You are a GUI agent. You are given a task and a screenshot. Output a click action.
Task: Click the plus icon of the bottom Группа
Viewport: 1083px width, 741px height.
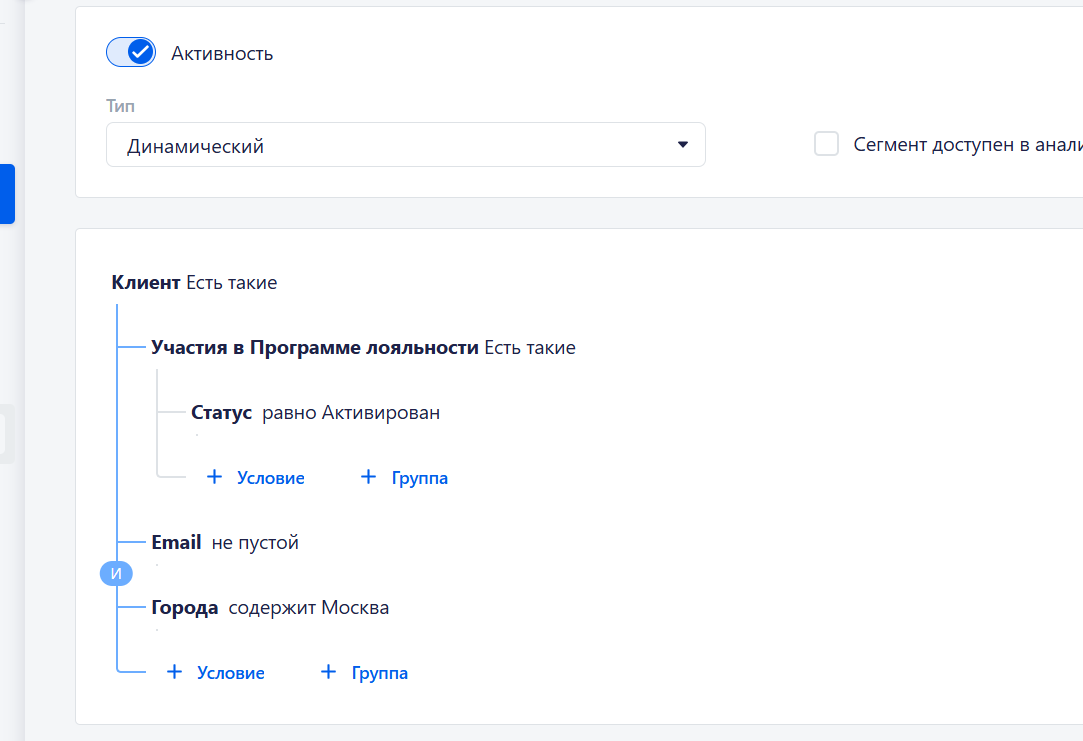pyautogui.click(x=327, y=673)
